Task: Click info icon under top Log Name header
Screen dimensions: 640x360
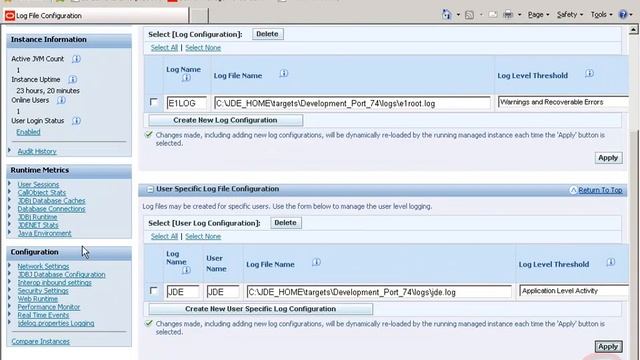Action: pos(186,77)
